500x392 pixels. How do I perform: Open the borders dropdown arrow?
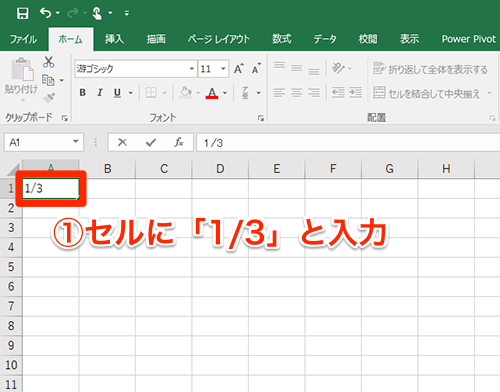pyautogui.click(x=164, y=93)
